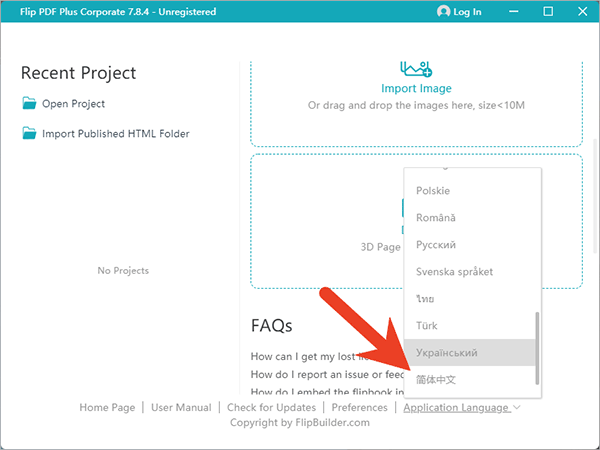Click the language list scrollbar thumb
The image size is (600, 450).
pos(537,348)
